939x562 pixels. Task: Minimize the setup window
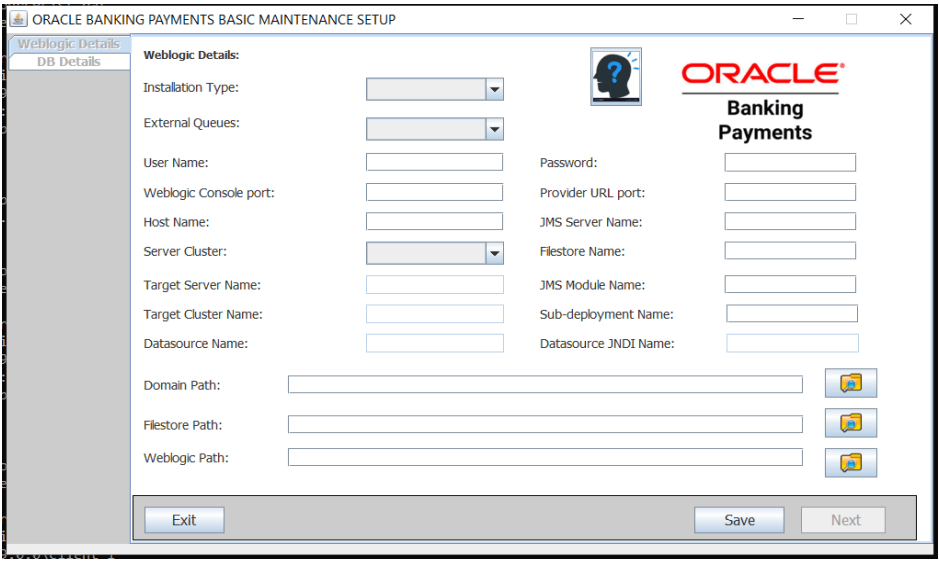click(798, 19)
